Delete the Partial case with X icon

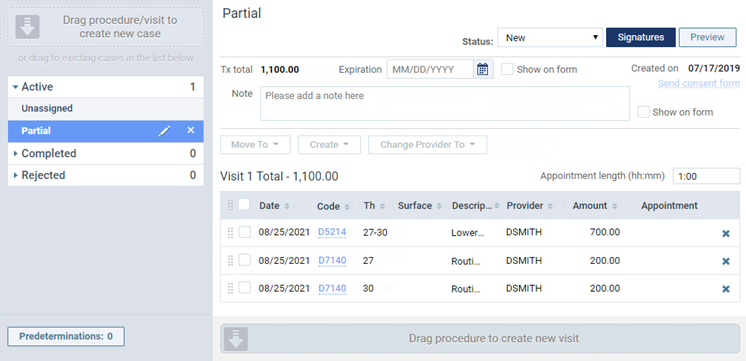[x=191, y=130]
